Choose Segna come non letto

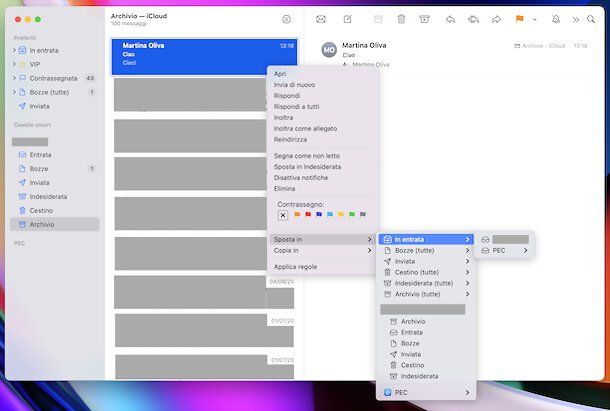pyautogui.click(x=322, y=155)
